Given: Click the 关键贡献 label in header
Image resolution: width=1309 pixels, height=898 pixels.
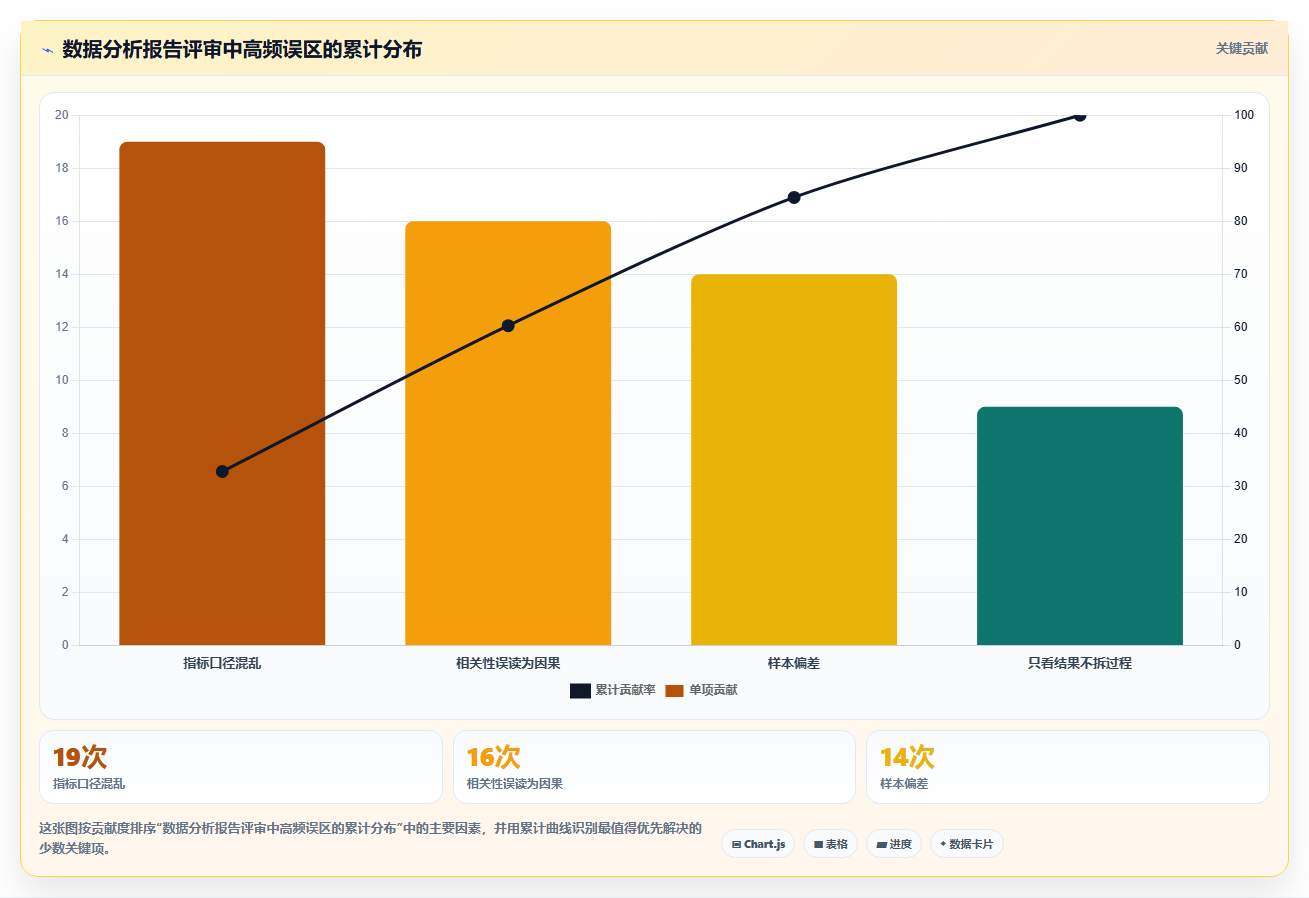Looking at the screenshot, I should [x=1242, y=48].
